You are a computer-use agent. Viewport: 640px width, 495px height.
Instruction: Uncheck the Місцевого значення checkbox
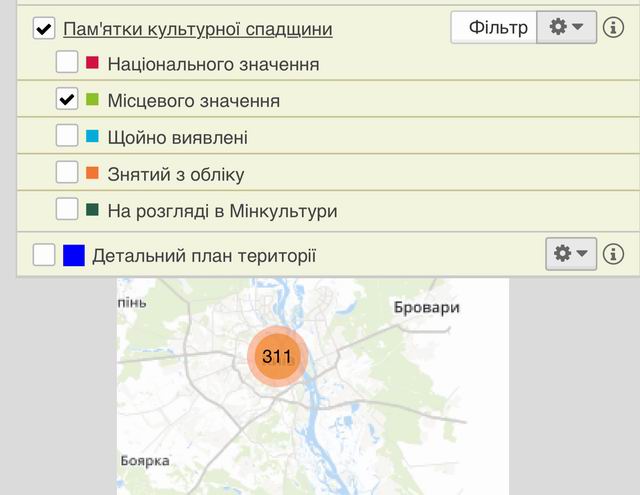67,99
